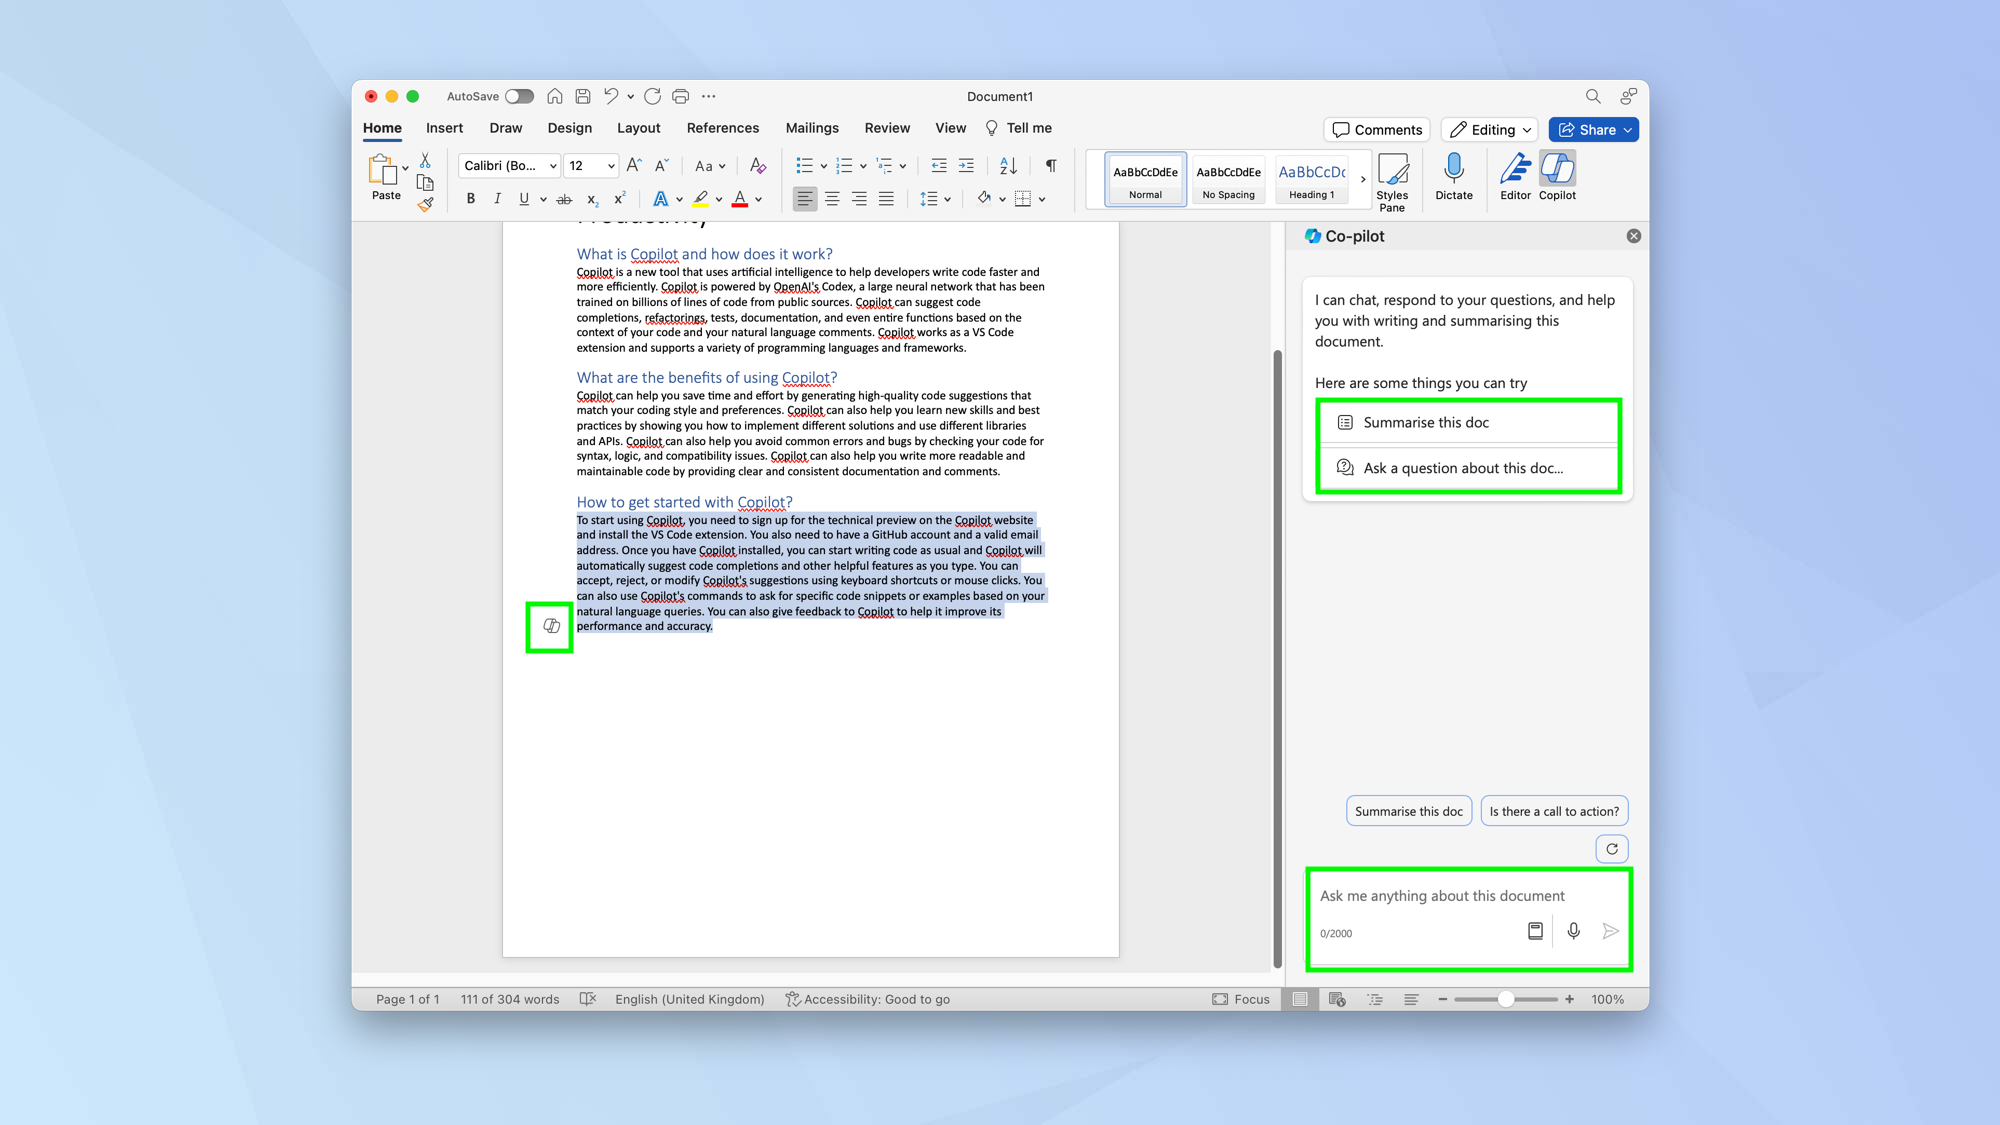
Task: Click the microphone icon in Copilot input
Action: coord(1573,931)
